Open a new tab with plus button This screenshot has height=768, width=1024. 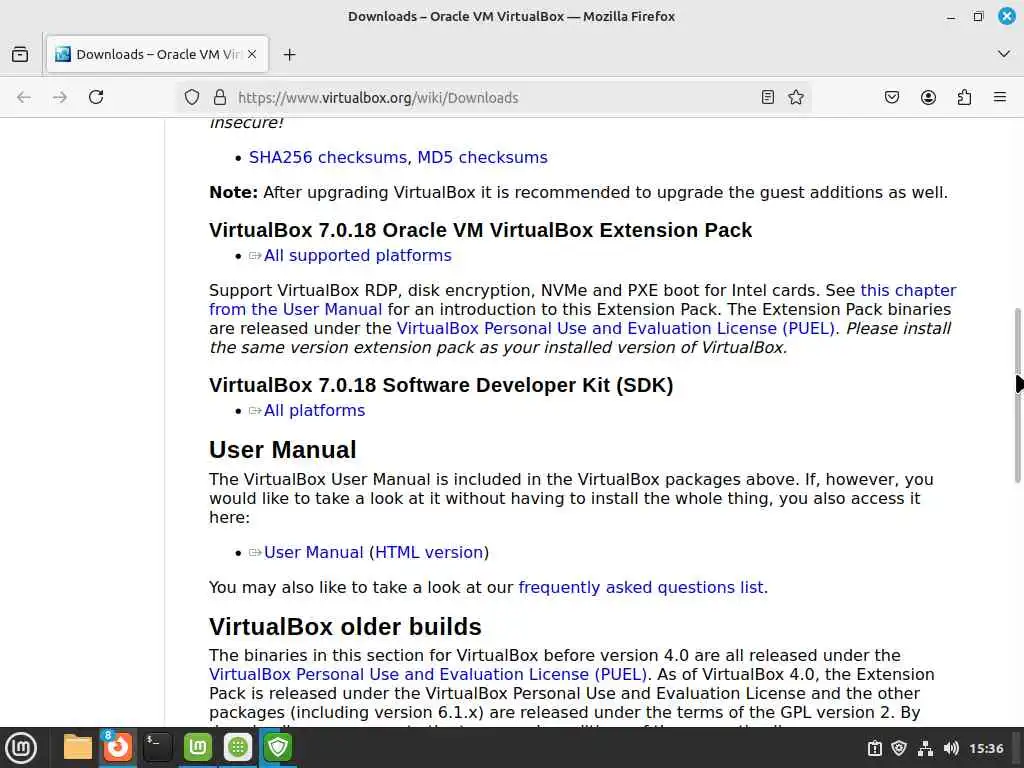pyautogui.click(x=289, y=55)
